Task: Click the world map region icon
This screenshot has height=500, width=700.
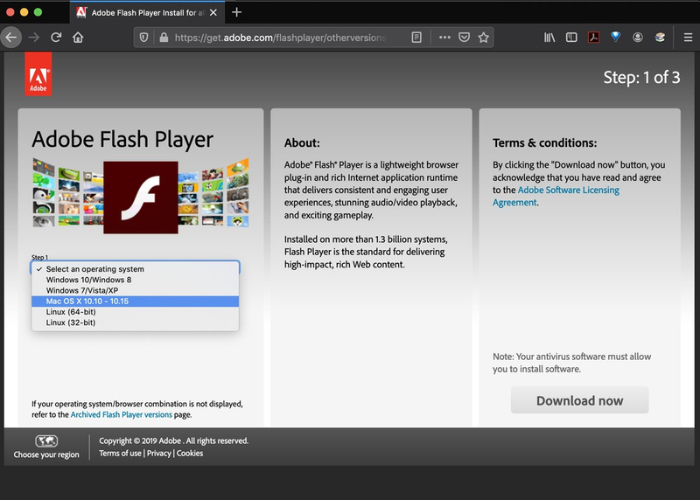Action: pos(46,441)
